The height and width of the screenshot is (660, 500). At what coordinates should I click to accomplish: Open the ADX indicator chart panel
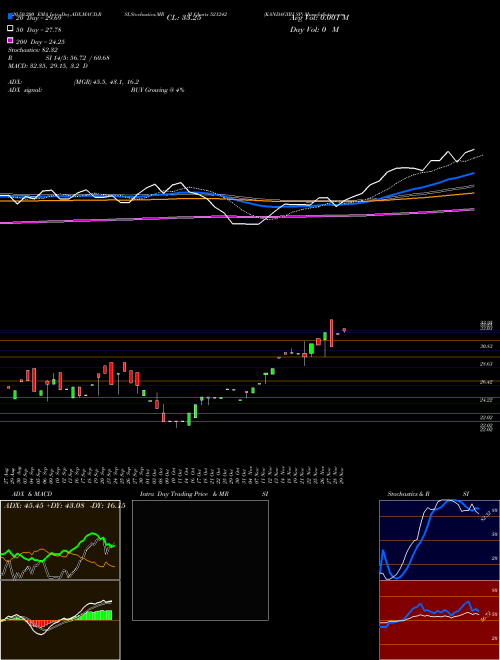pyautogui.click(x=60, y=540)
